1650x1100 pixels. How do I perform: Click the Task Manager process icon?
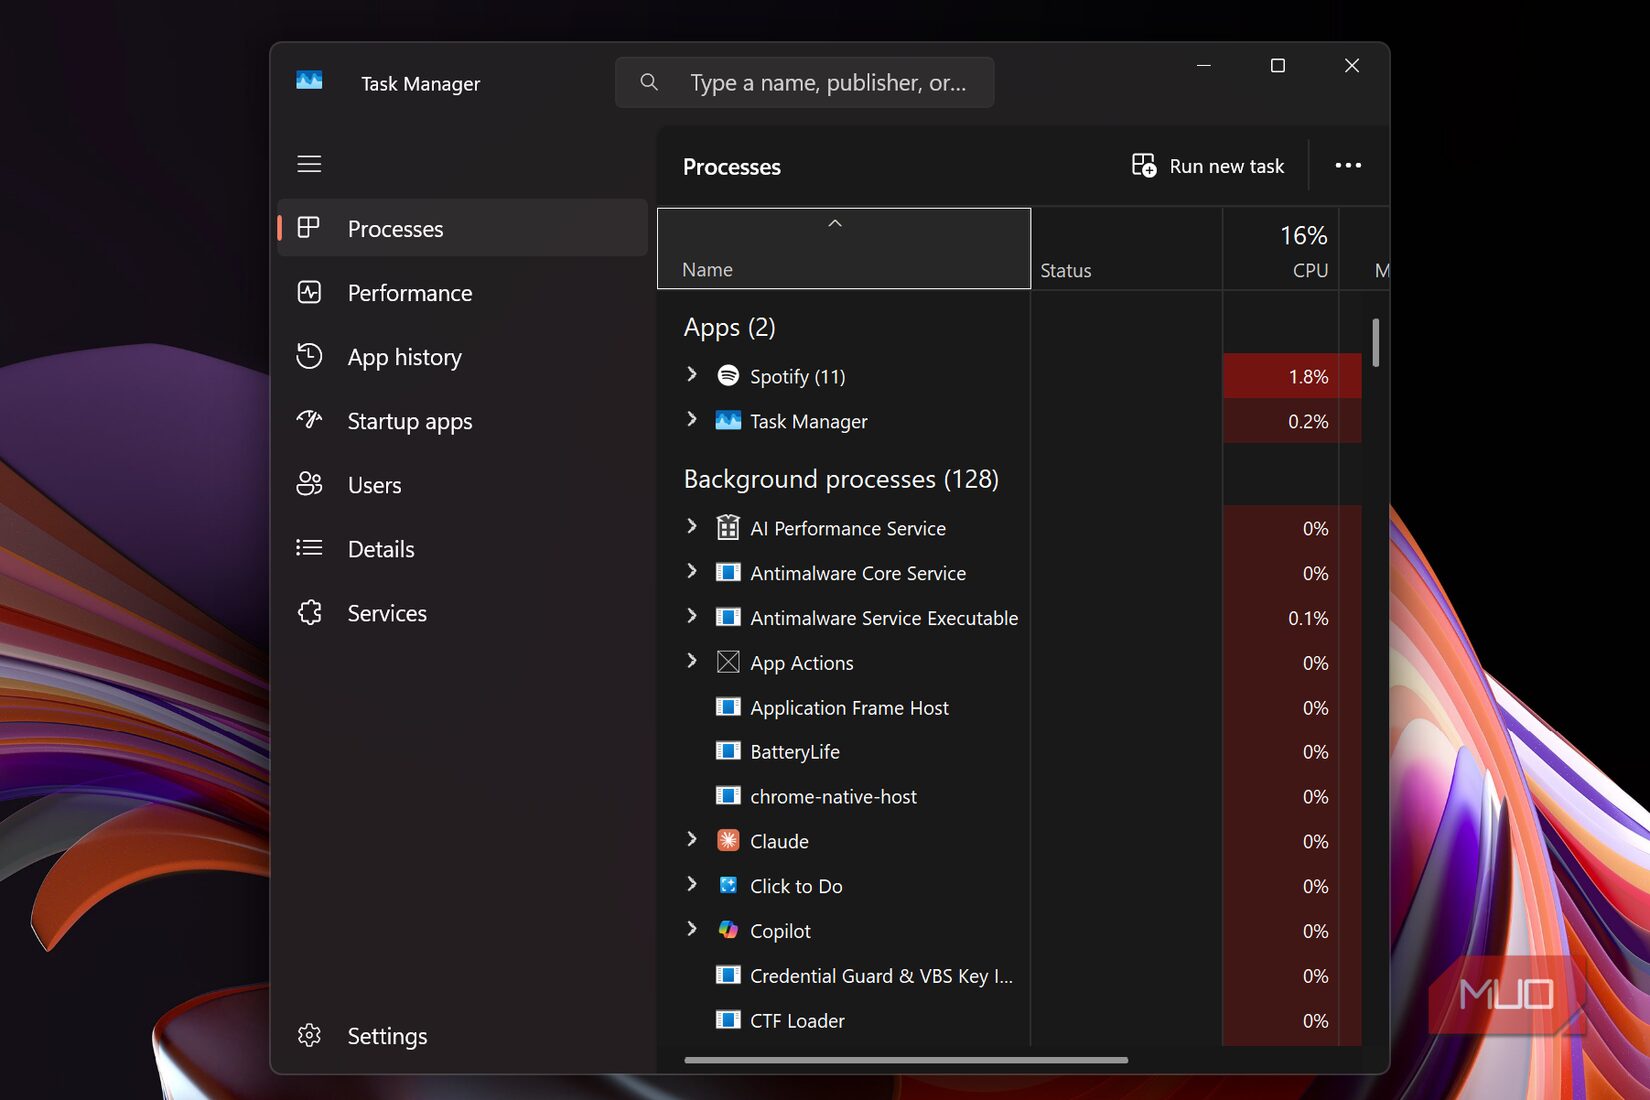pos(728,420)
